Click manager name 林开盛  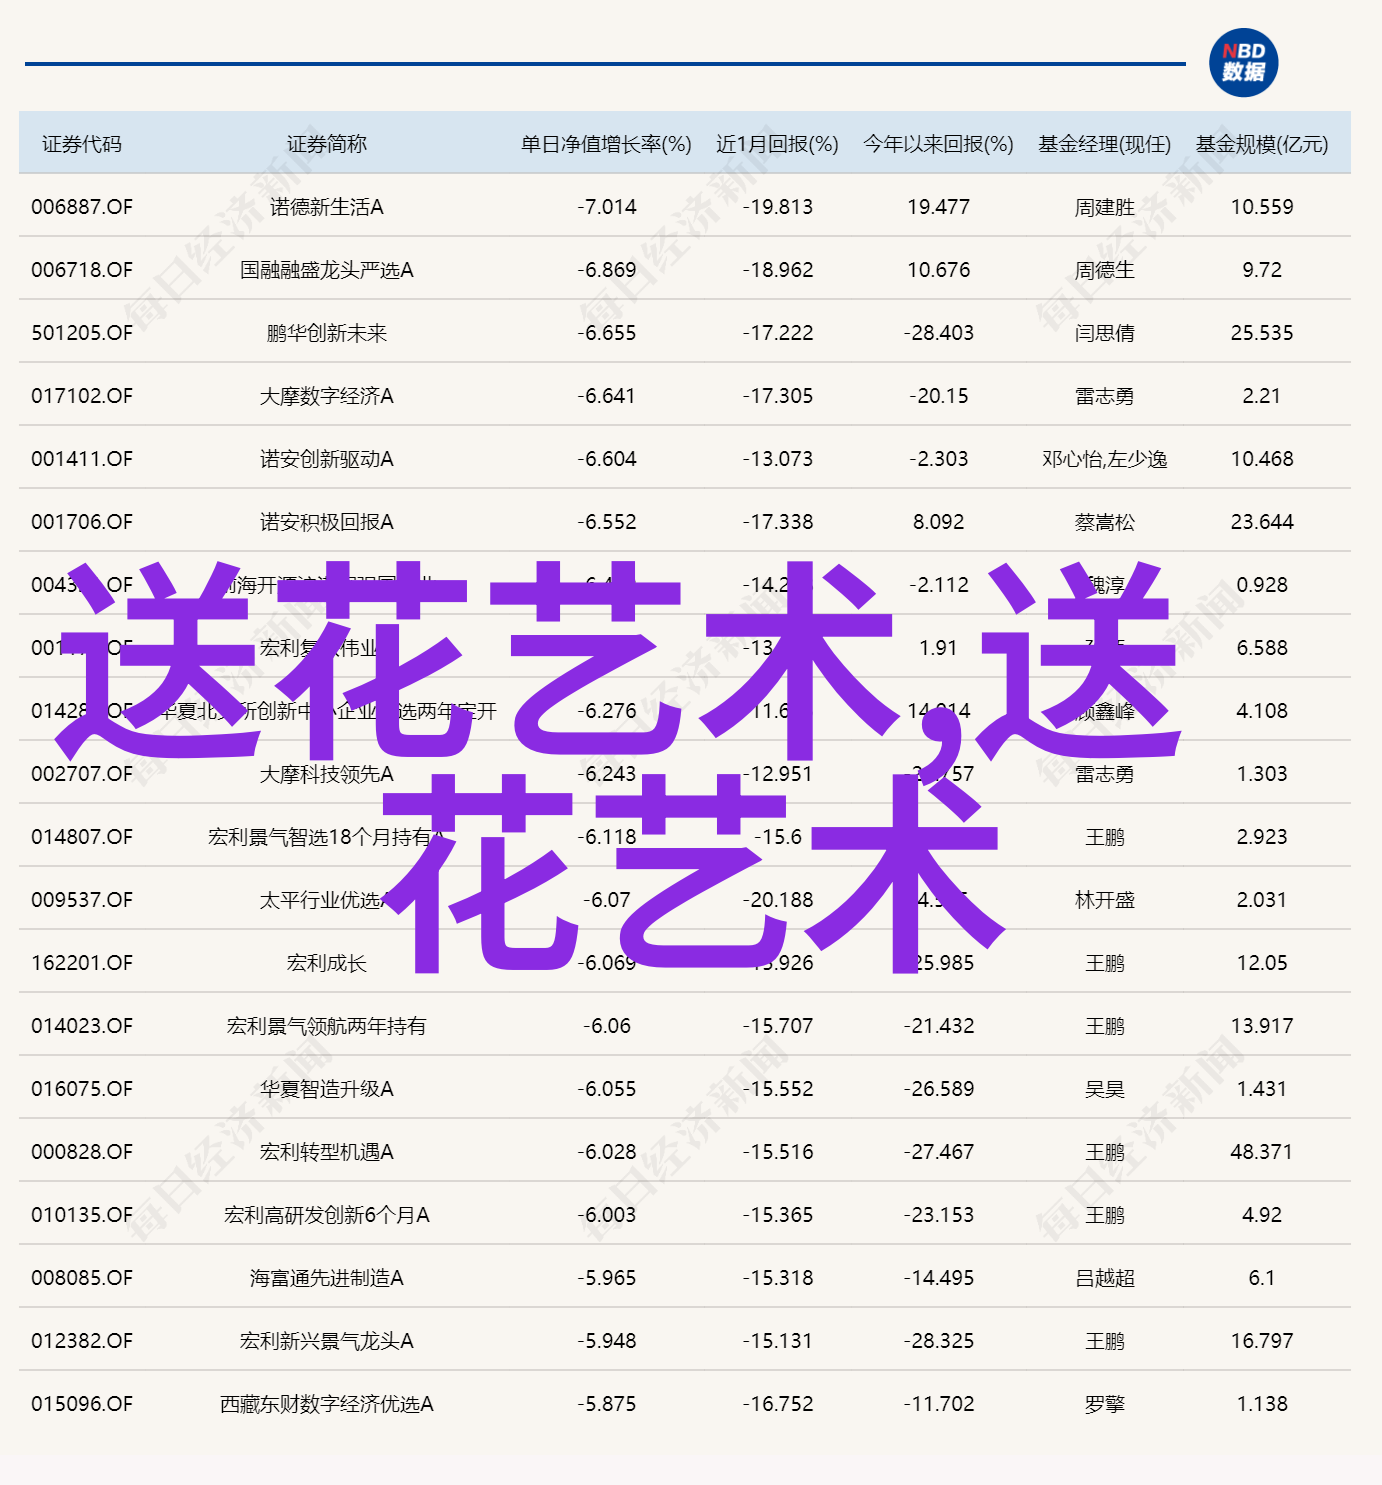pos(1105,900)
